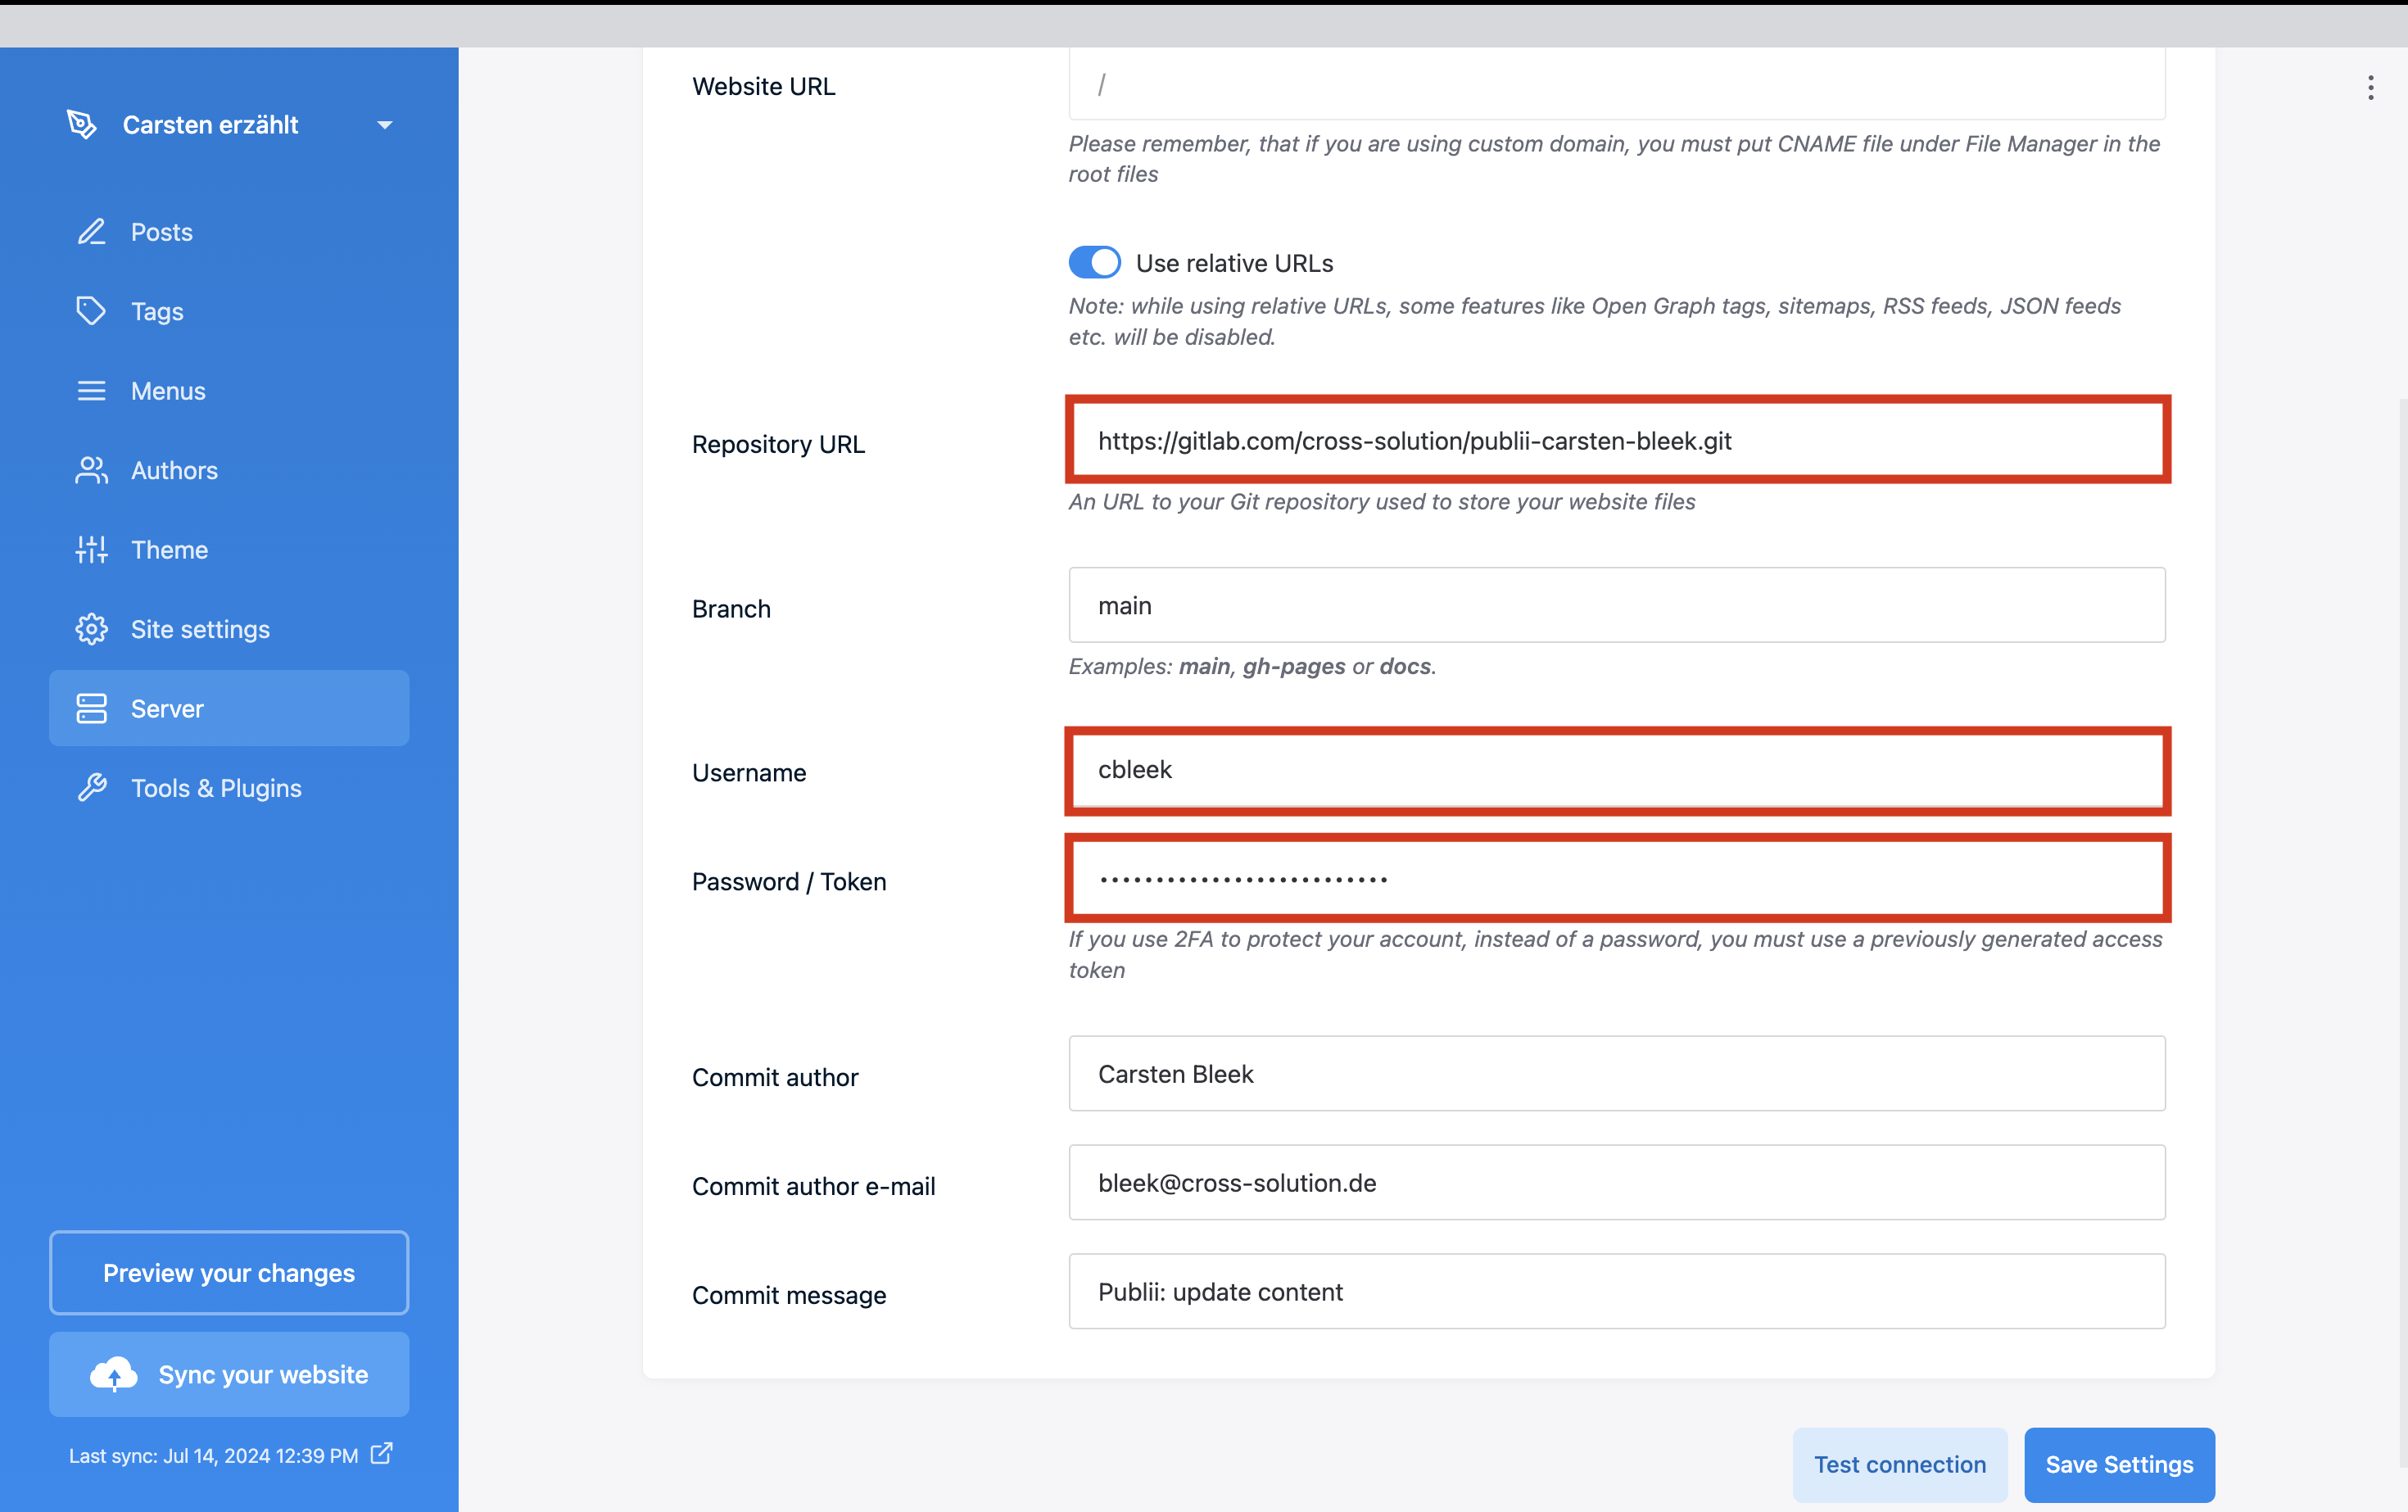This screenshot has height=1512, width=2408.
Task: Click the Theme sliders icon
Action: click(x=91, y=550)
